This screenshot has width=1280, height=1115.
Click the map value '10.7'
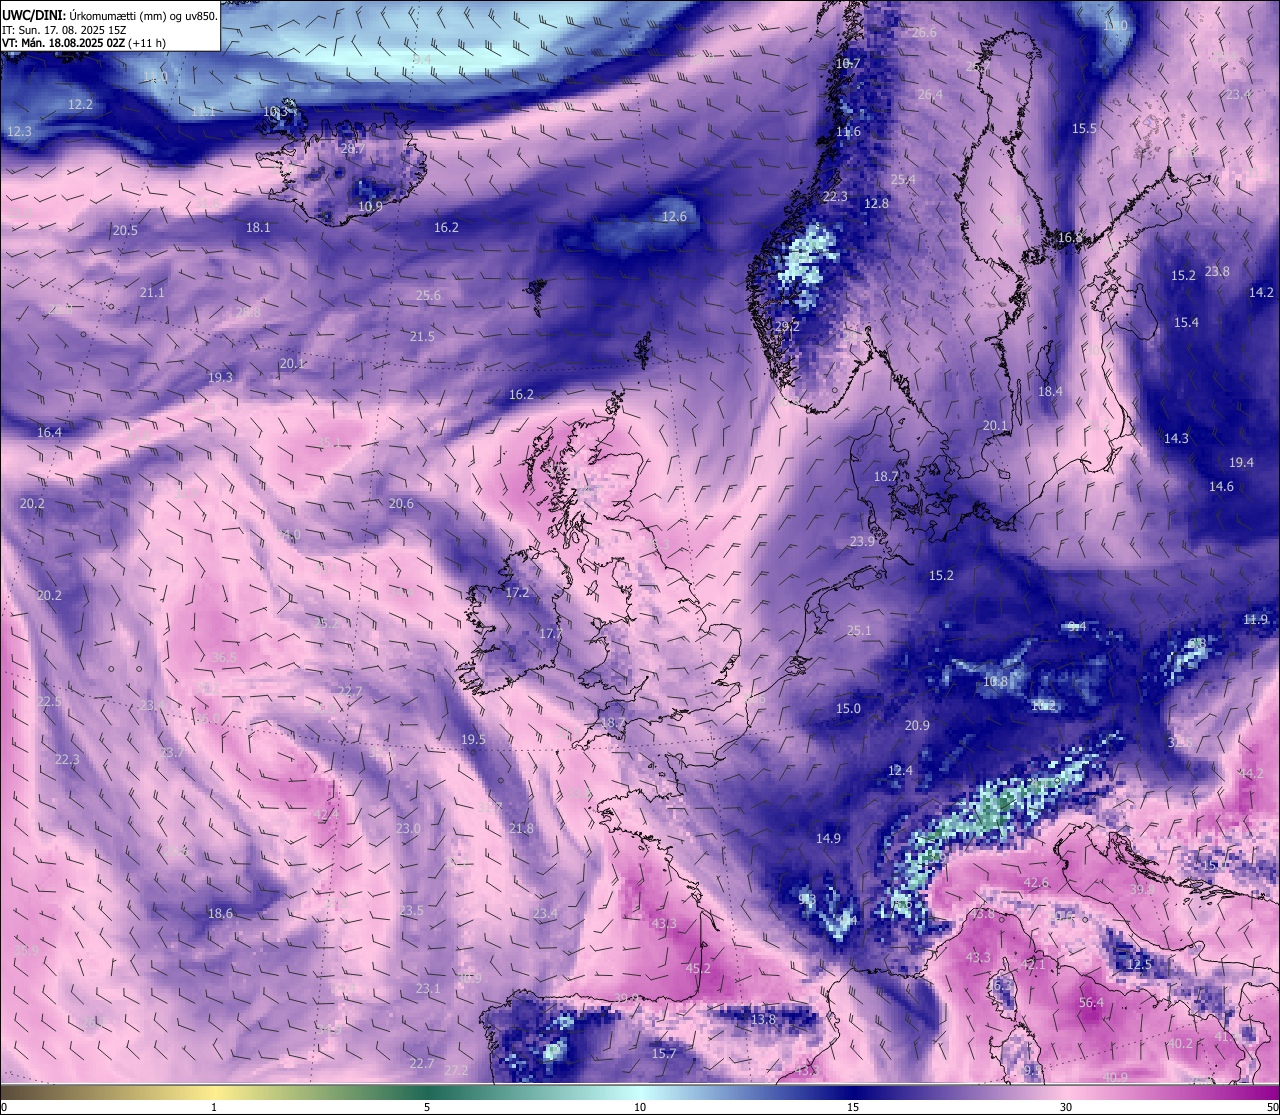tap(847, 64)
